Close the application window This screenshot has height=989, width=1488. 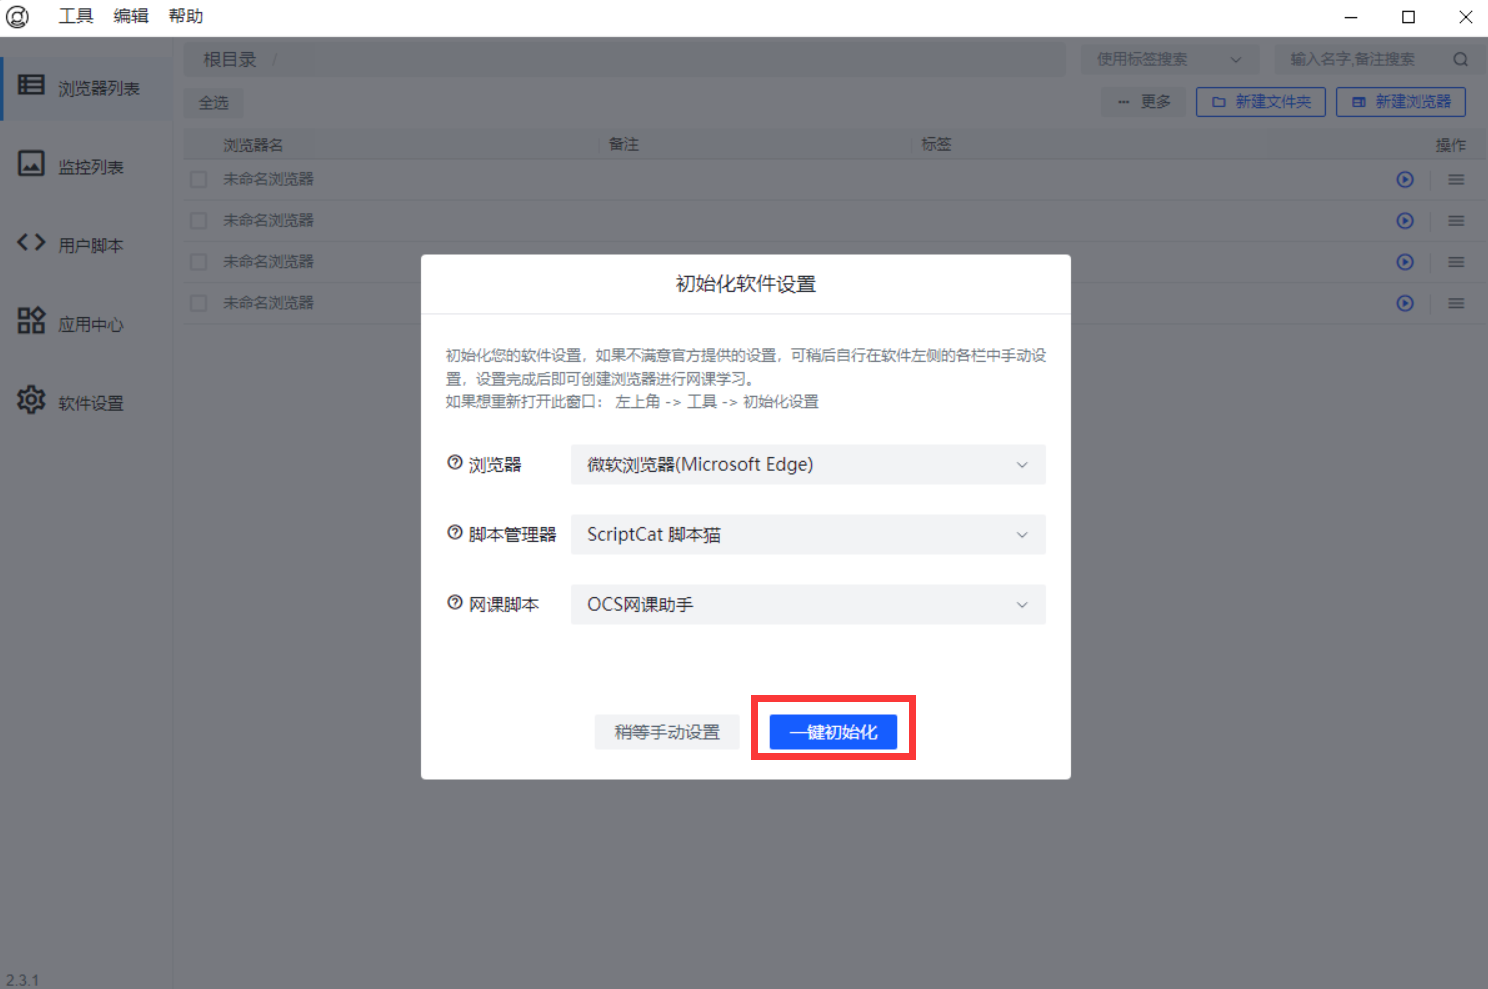(x=1465, y=17)
